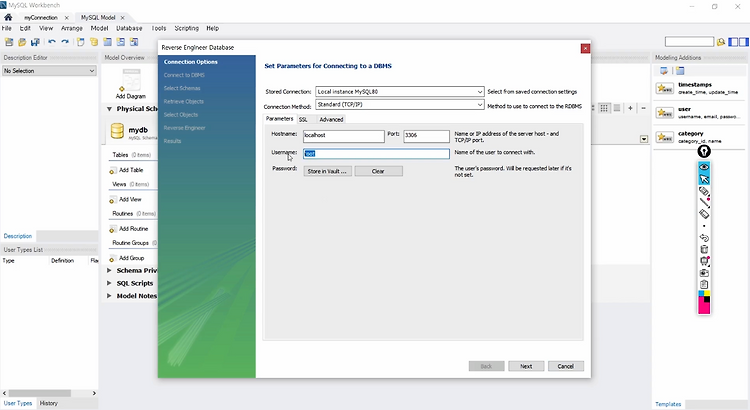Pick the yellow color swatch in annotation bar
The width and height of the screenshot is (750, 410).
(x=707, y=293)
